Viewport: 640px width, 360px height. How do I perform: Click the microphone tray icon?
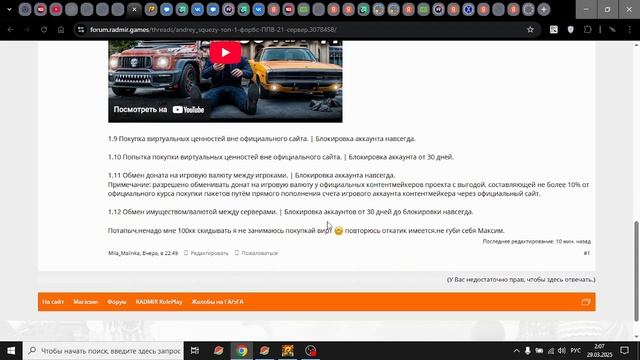coord(528,351)
